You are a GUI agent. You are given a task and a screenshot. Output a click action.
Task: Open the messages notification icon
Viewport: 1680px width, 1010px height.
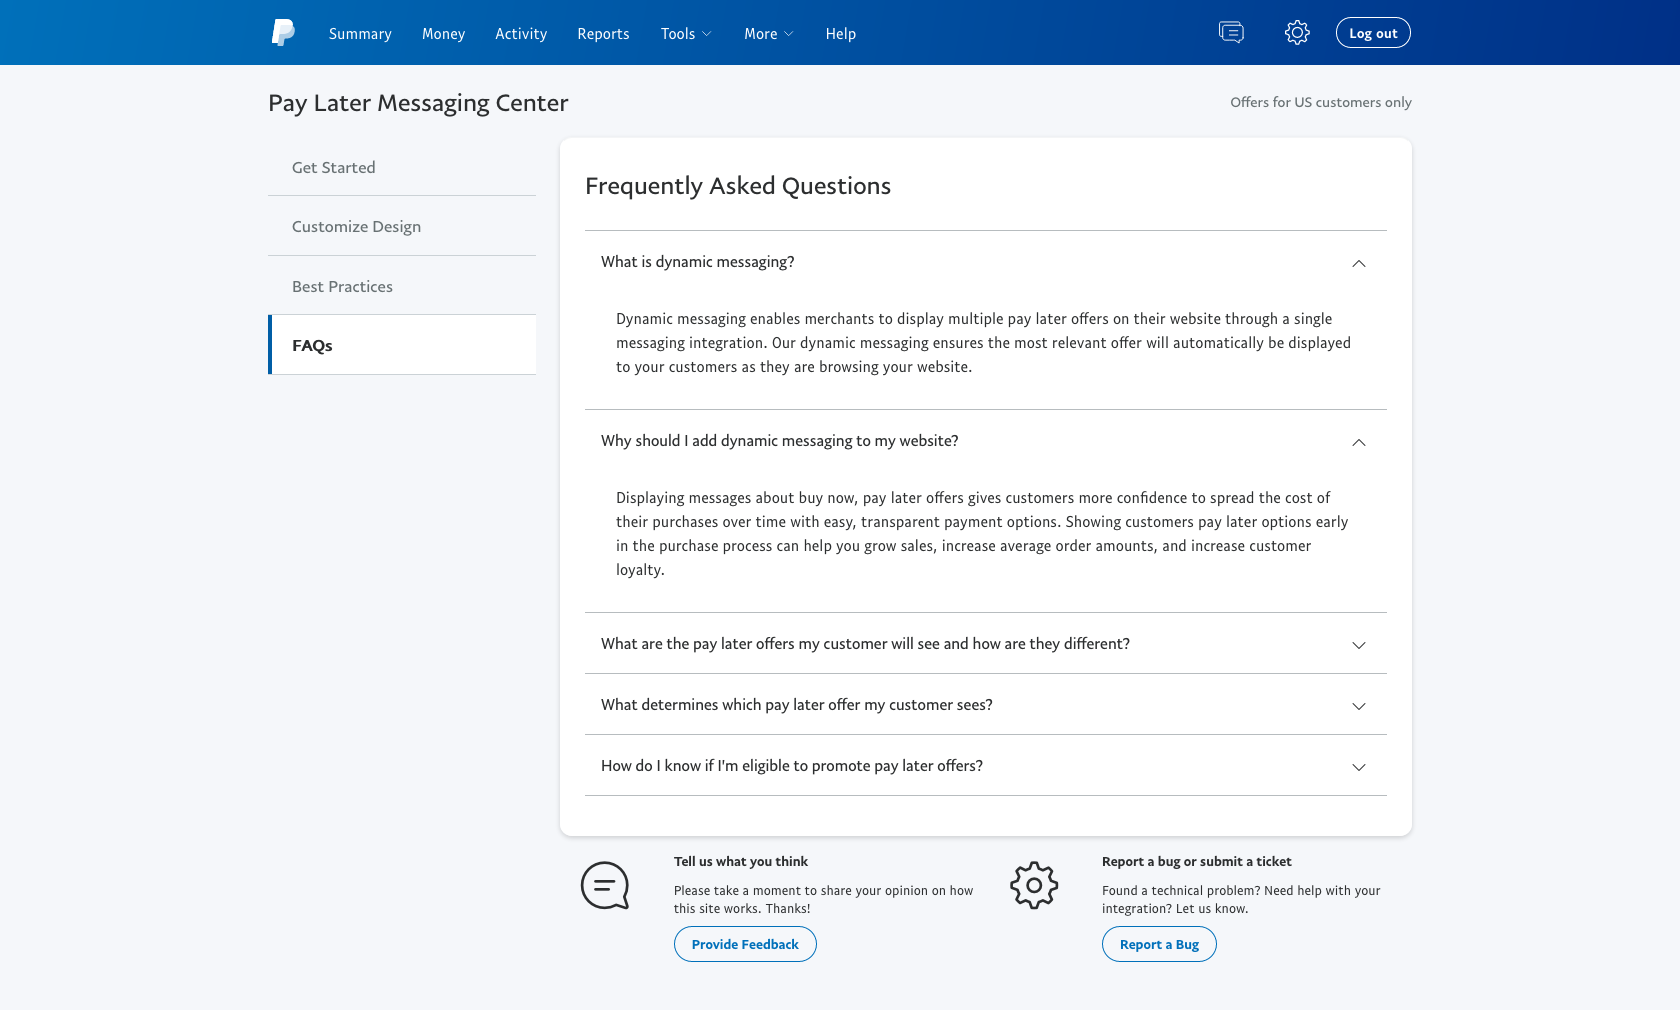coord(1231,33)
